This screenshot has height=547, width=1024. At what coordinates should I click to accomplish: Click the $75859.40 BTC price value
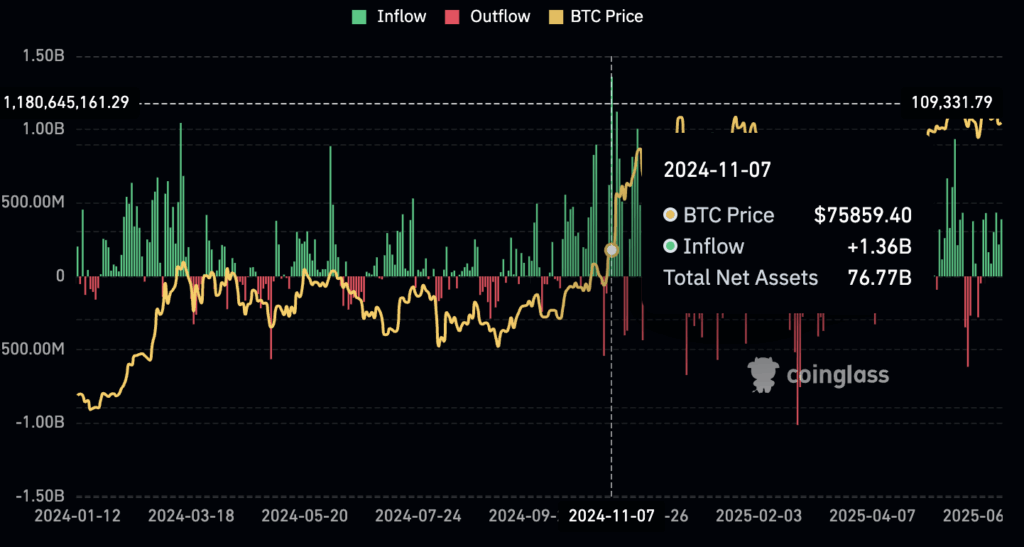click(x=863, y=215)
